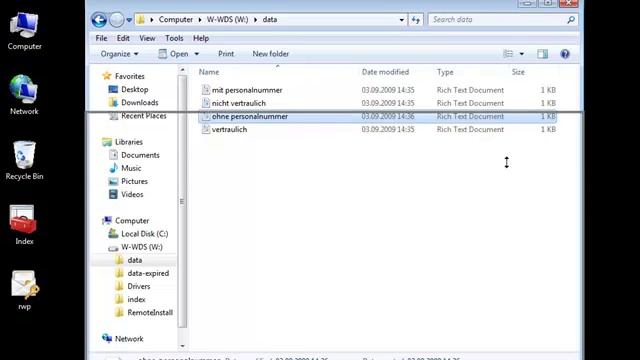Click the data breadcrumb segment

click(270, 20)
